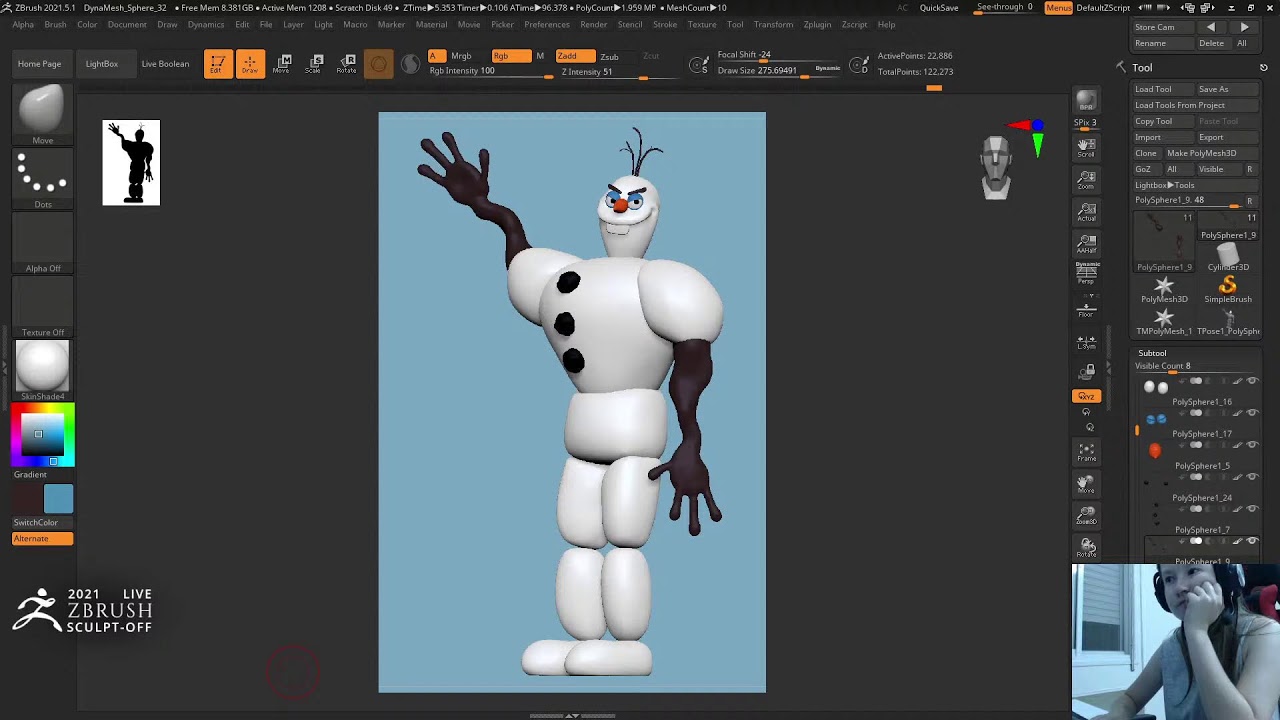Activate the Scale button in top toolbar

pyautogui.click(x=314, y=64)
